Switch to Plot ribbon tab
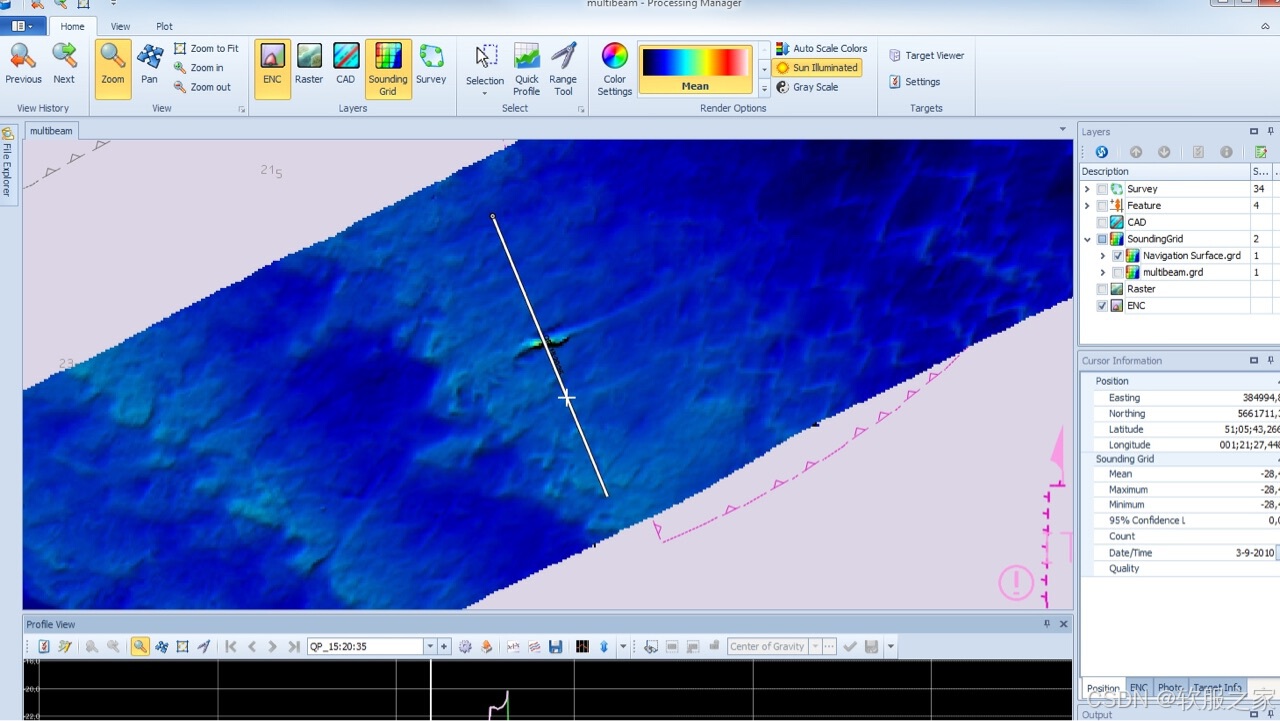 tap(164, 27)
